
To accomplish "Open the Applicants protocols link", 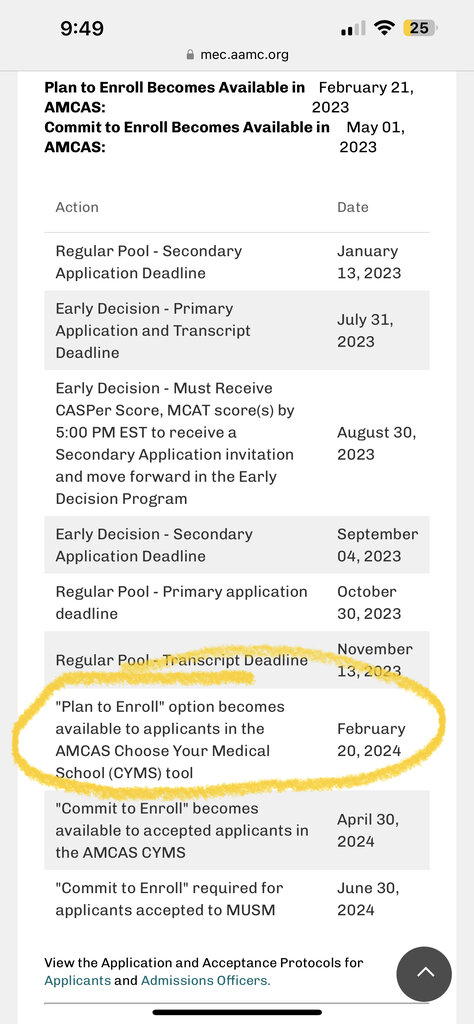I will (78, 980).
